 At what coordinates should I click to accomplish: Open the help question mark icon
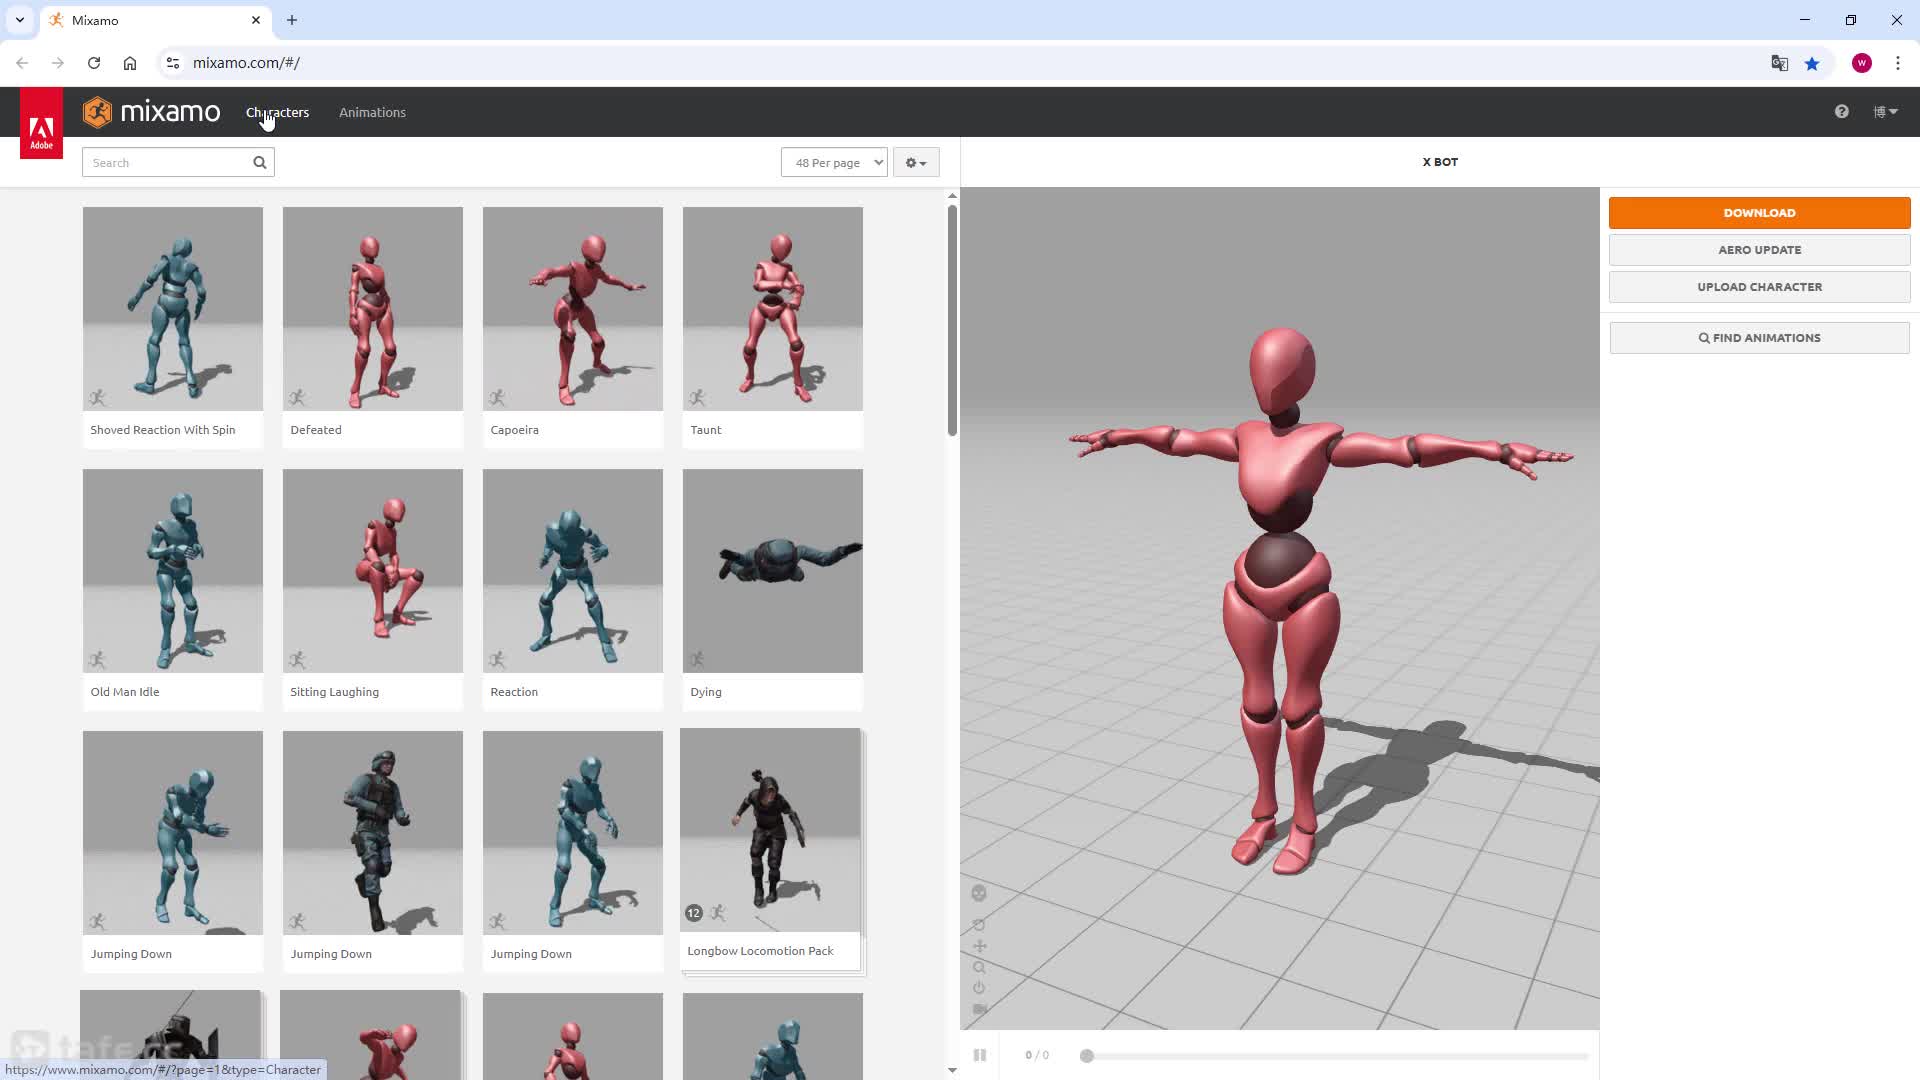[1841, 112]
